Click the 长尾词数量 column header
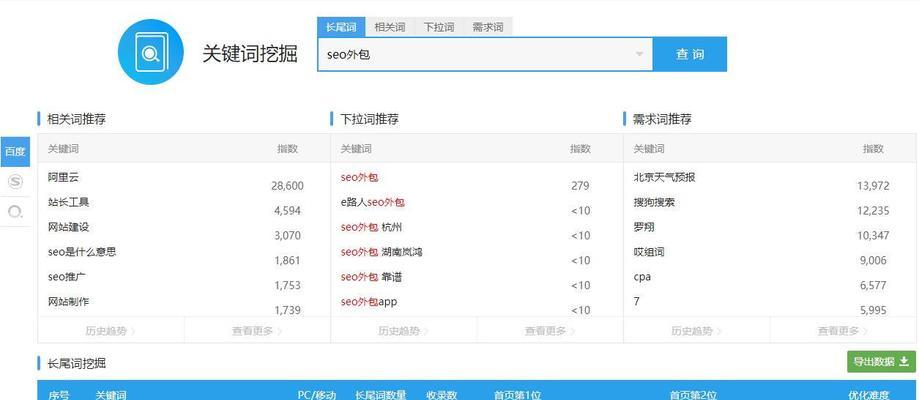 (x=380, y=395)
